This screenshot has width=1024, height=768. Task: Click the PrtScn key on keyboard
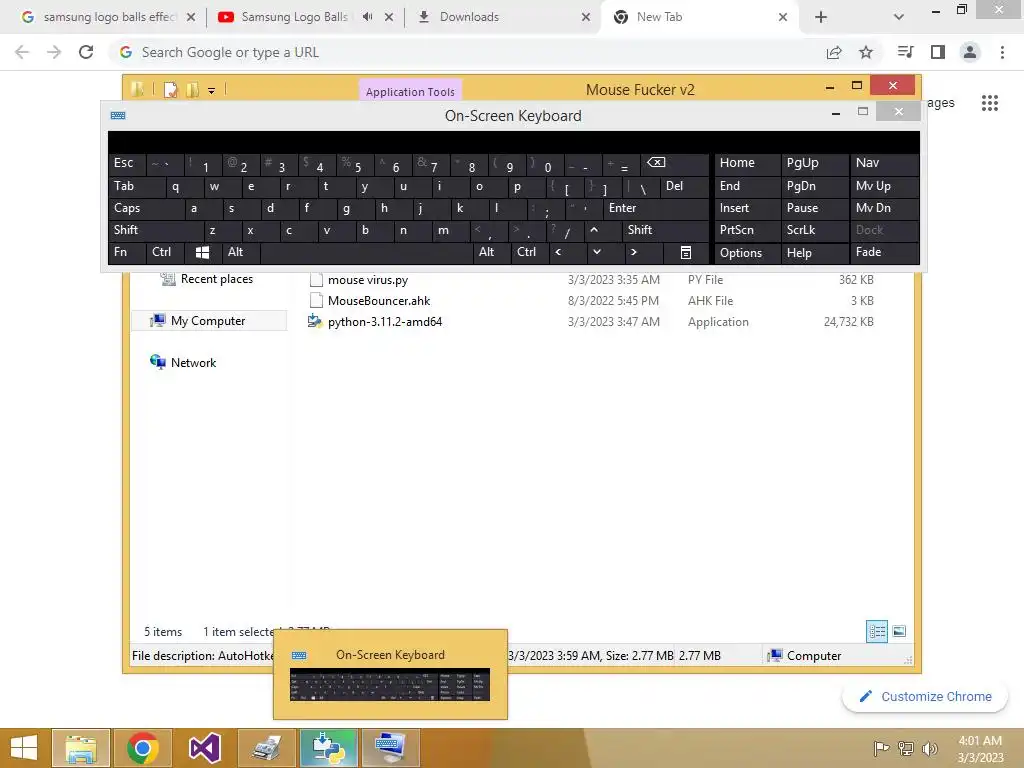[x=747, y=230]
